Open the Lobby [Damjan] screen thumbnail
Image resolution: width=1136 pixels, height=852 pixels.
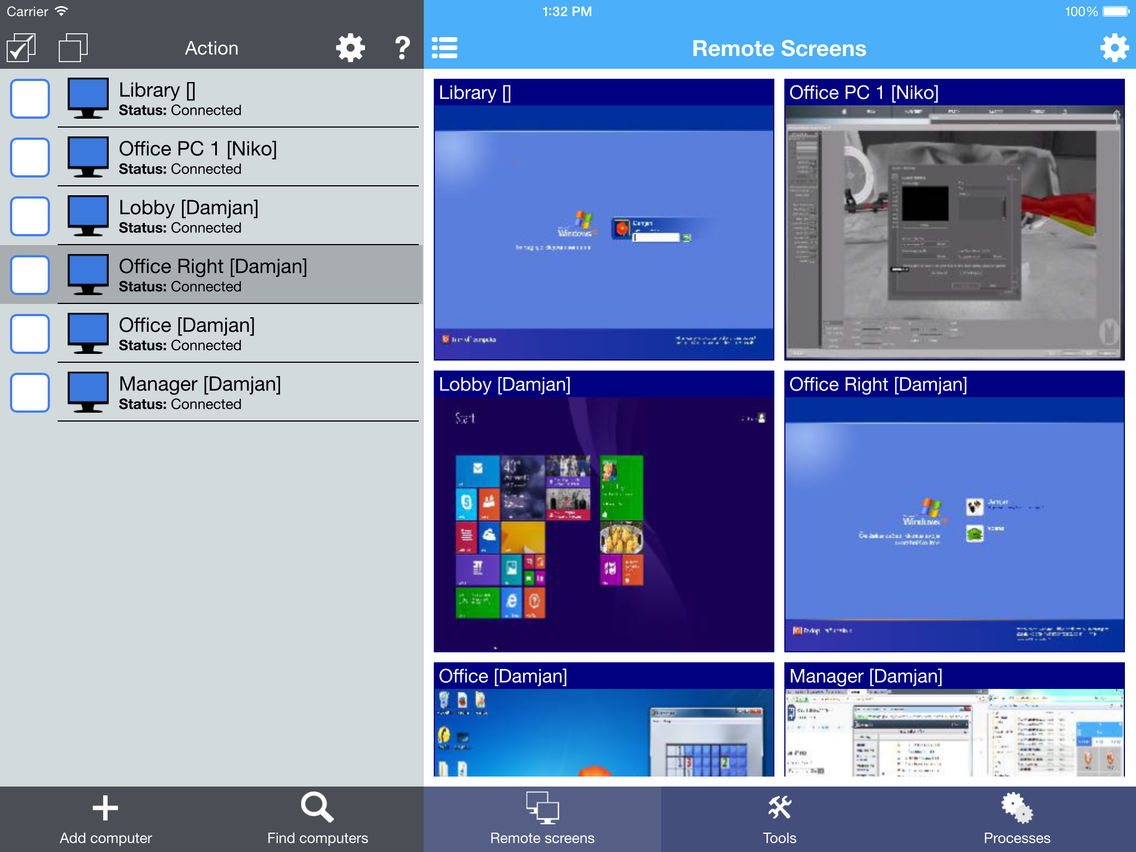pyautogui.click(x=604, y=511)
